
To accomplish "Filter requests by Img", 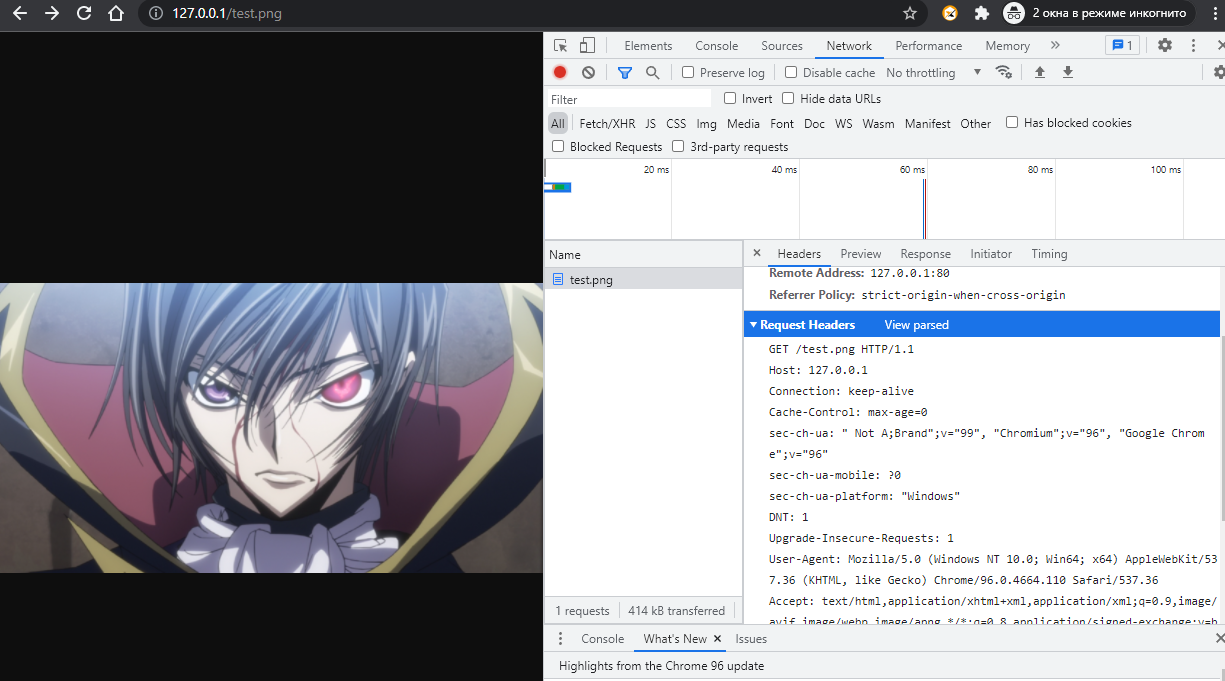I will coord(707,124).
